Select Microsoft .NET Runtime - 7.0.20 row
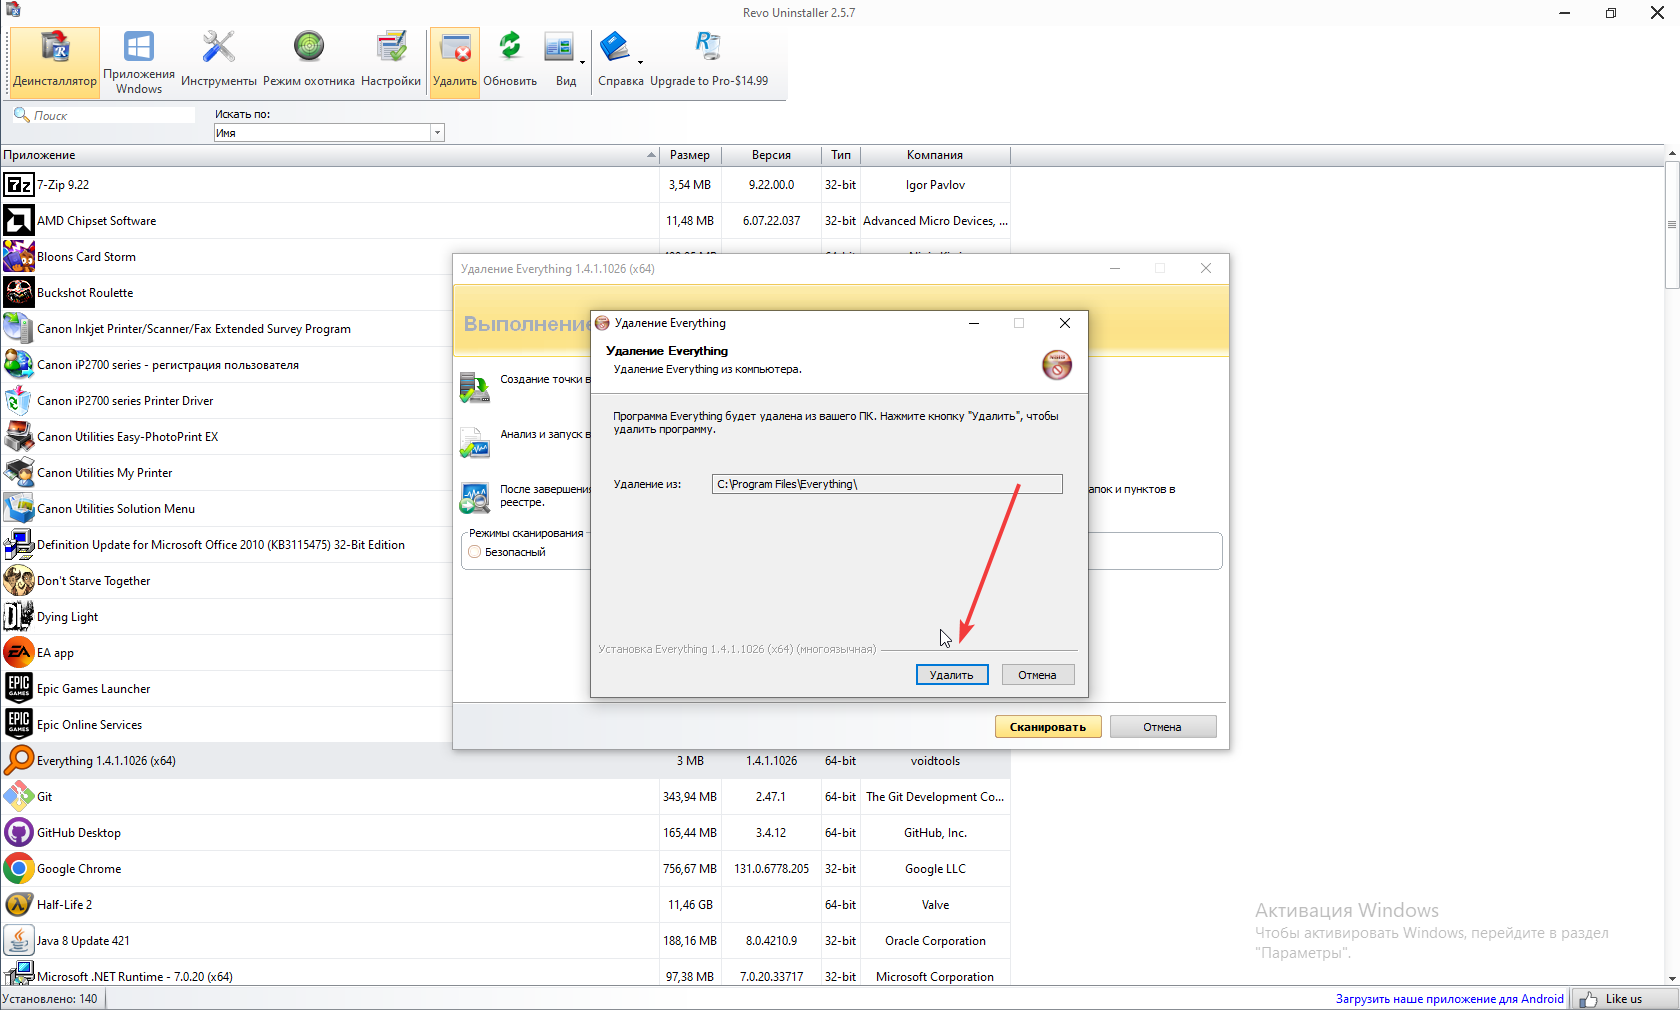The width and height of the screenshot is (1680, 1010). [505, 975]
